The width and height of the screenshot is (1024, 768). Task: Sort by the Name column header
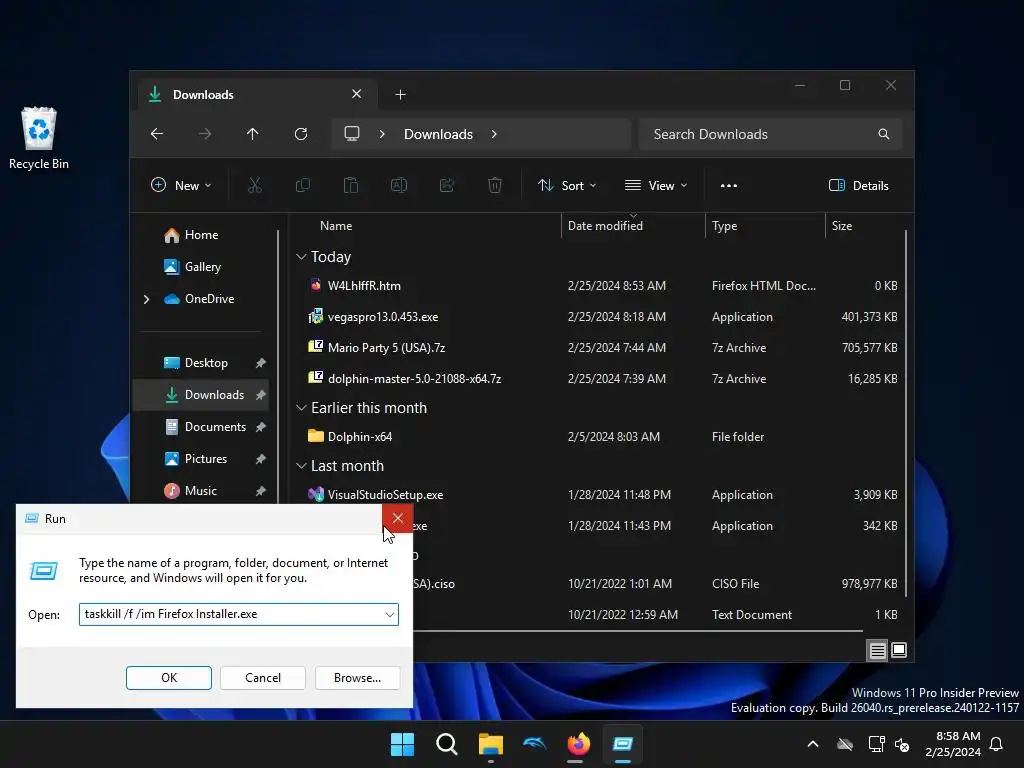click(336, 226)
